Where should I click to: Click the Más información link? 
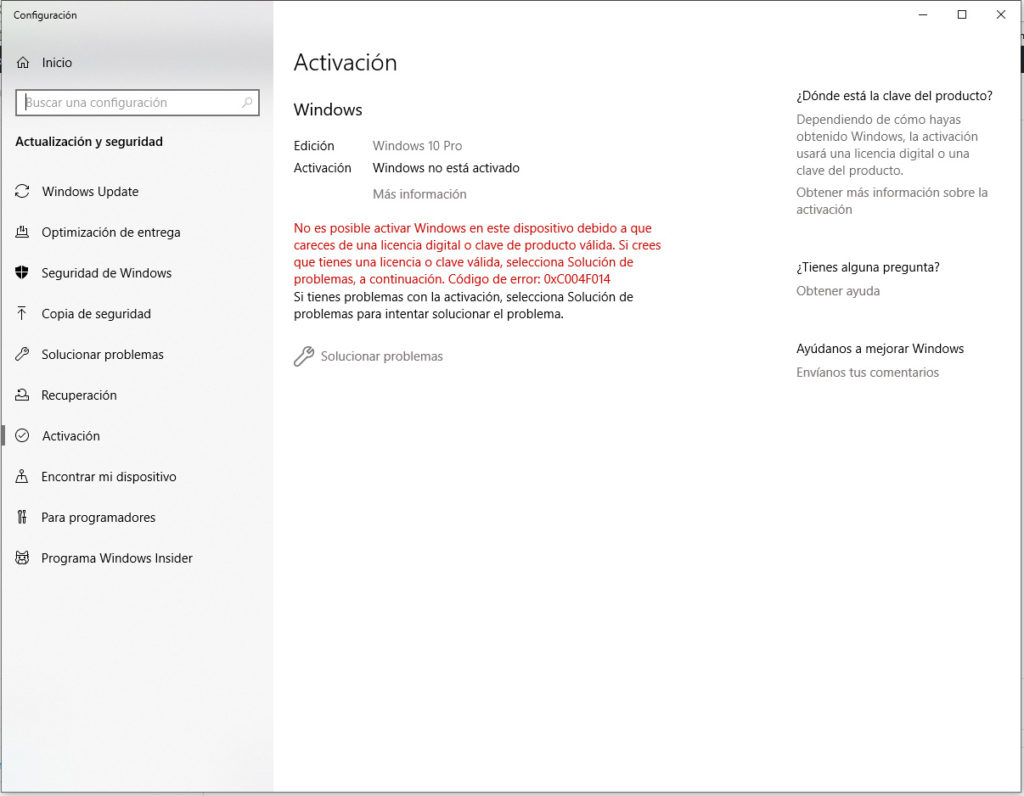[419, 194]
